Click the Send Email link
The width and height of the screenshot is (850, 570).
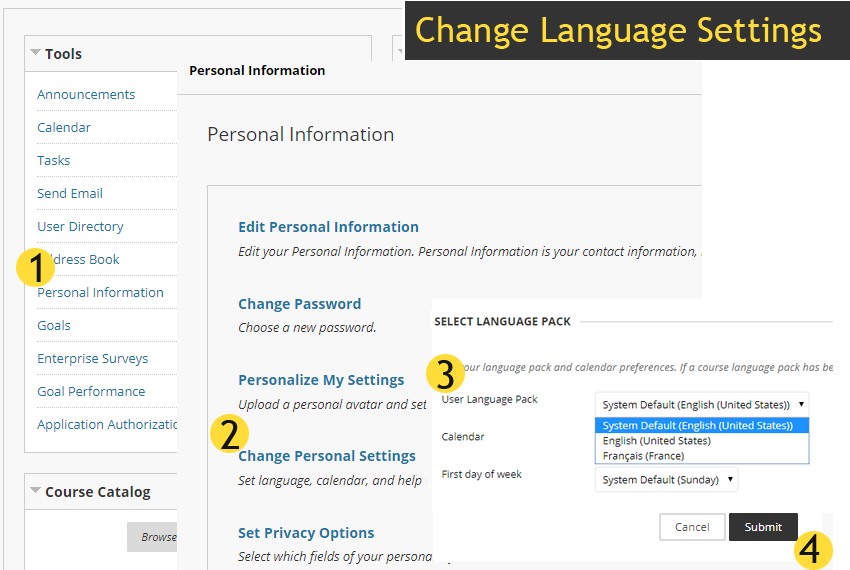click(x=70, y=194)
